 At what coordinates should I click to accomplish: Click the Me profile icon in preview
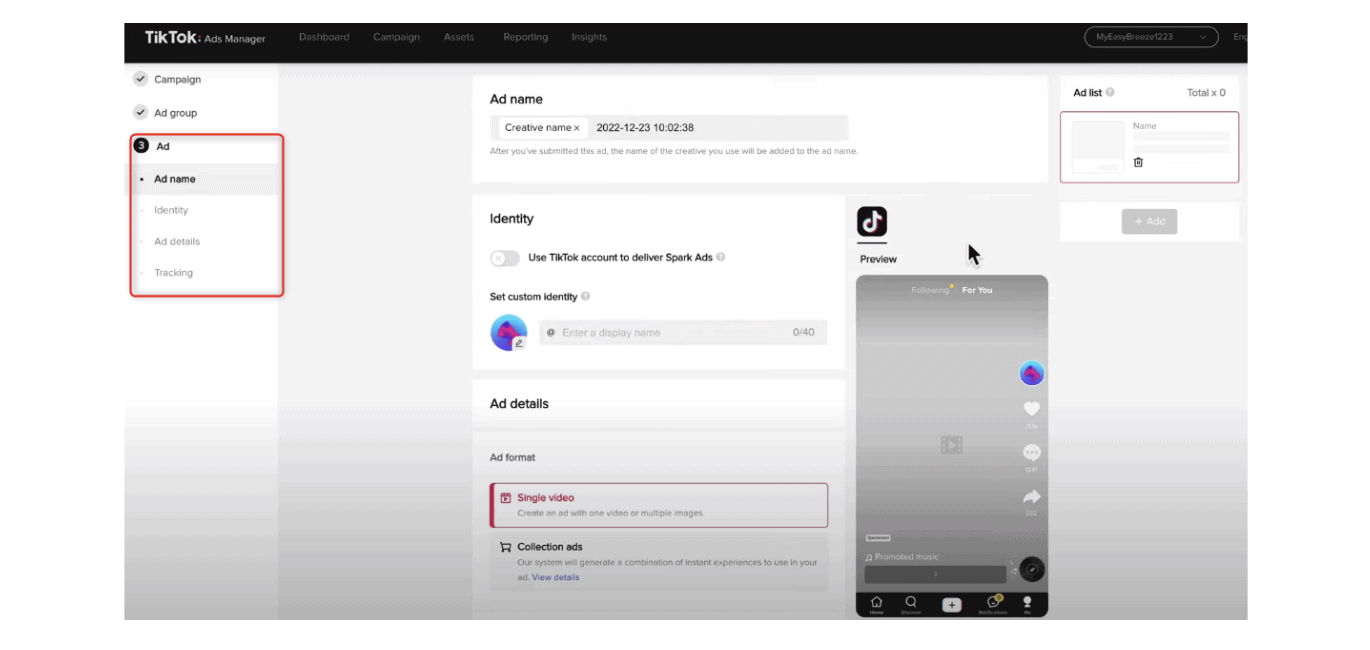click(1027, 604)
